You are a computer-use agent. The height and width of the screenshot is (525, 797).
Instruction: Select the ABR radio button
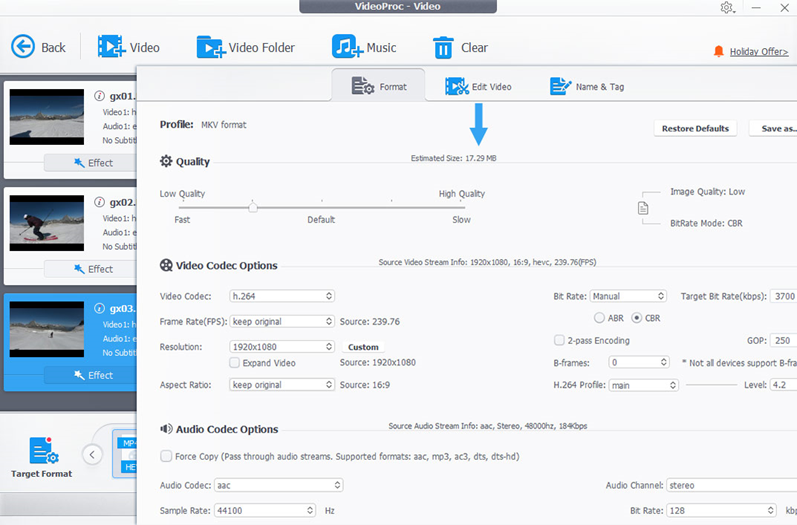[x=599, y=318]
